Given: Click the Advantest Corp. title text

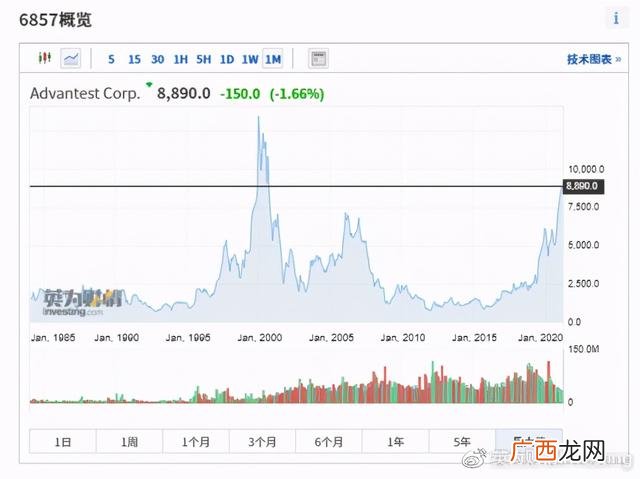Looking at the screenshot, I should coord(85,93).
